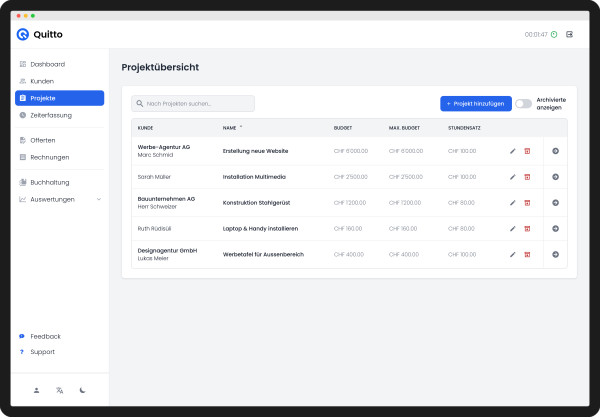Open the Feedback link
Screen dimensions: 600x417
(x=45, y=336)
